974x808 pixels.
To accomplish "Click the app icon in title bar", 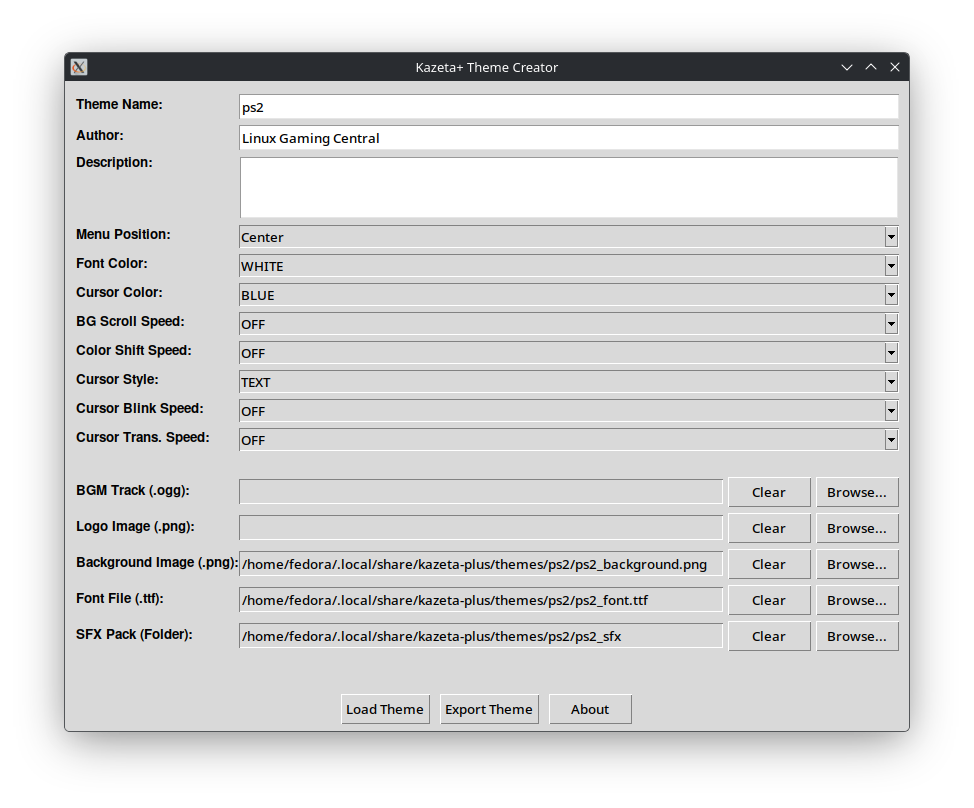I will point(79,67).
